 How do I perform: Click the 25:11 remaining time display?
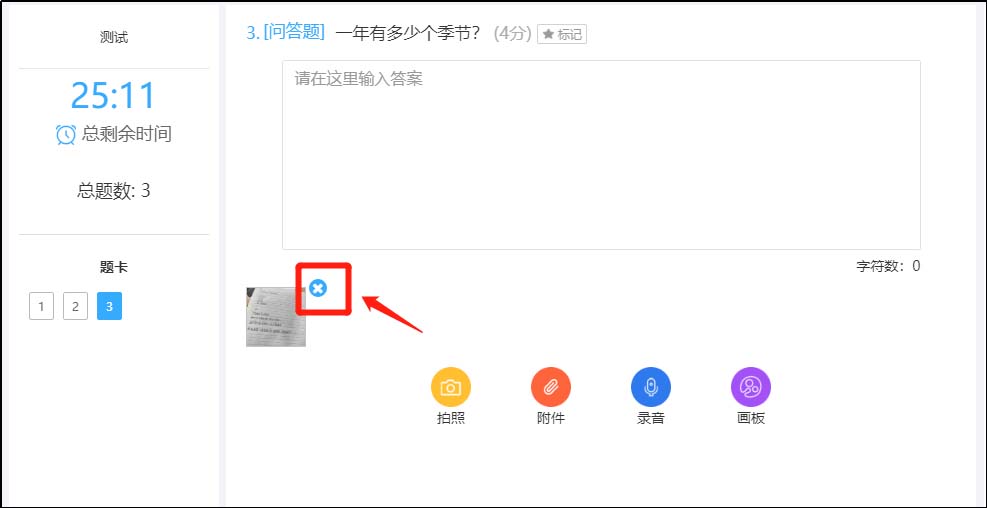pos(113,96)
